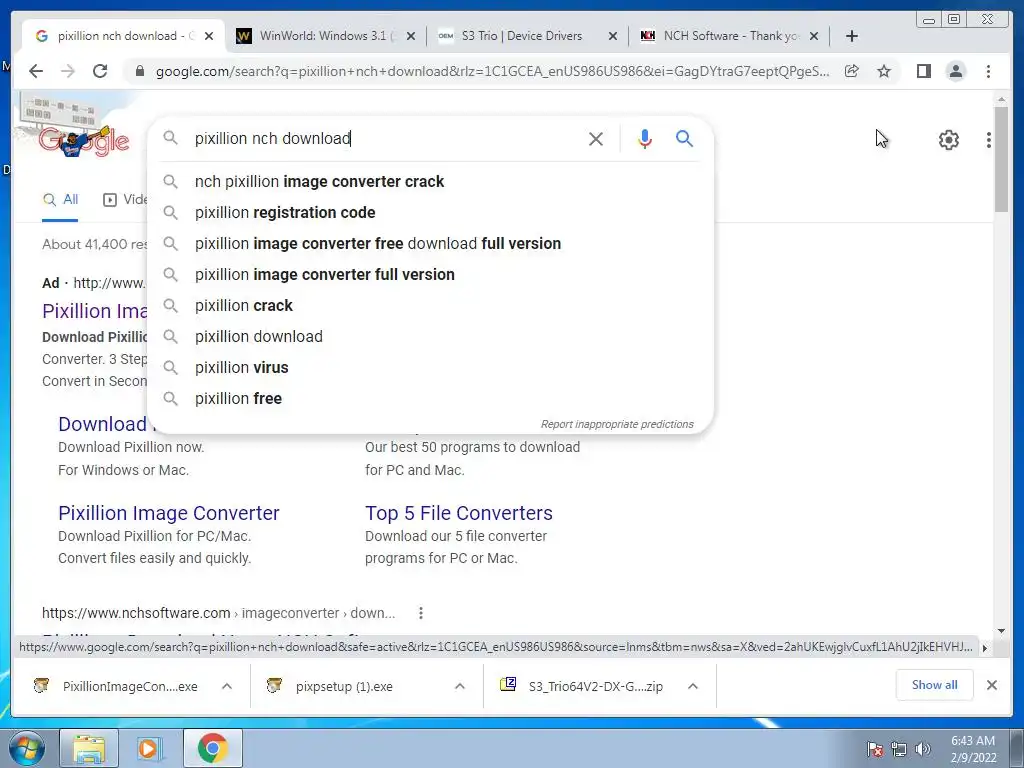
Task: Open Google quick settings gear
Action: pos(948,140)
